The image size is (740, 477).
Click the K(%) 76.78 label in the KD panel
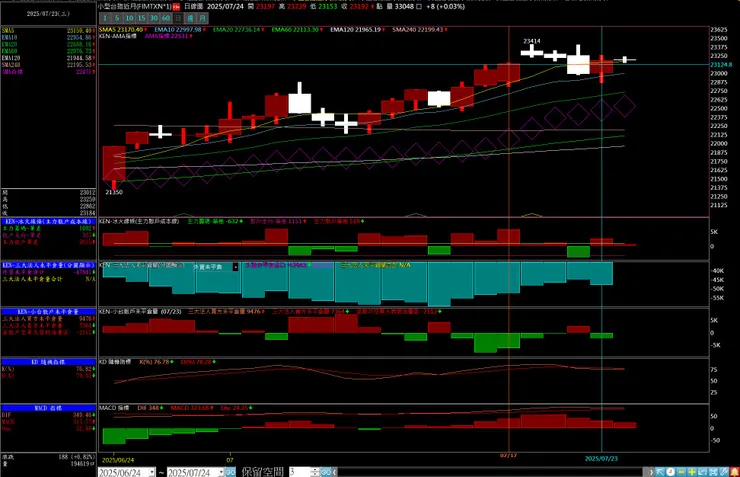(x=156, y=362)
